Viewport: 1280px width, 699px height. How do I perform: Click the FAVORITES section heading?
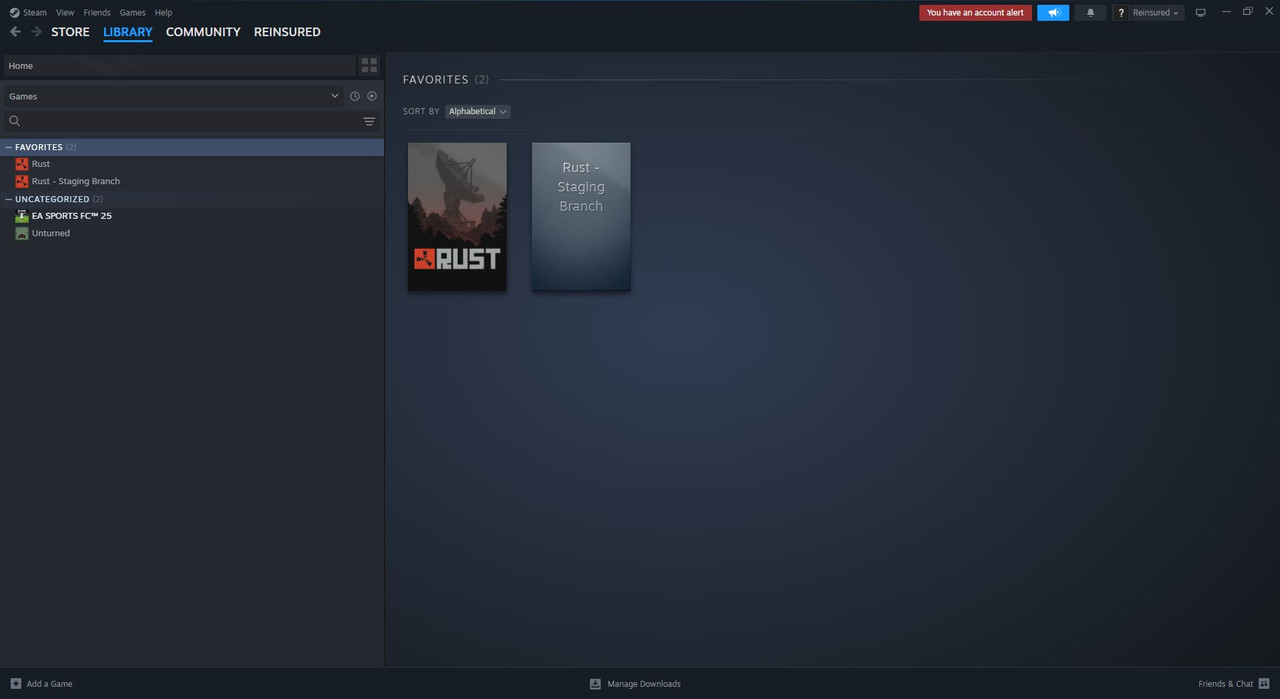point(436,79)
